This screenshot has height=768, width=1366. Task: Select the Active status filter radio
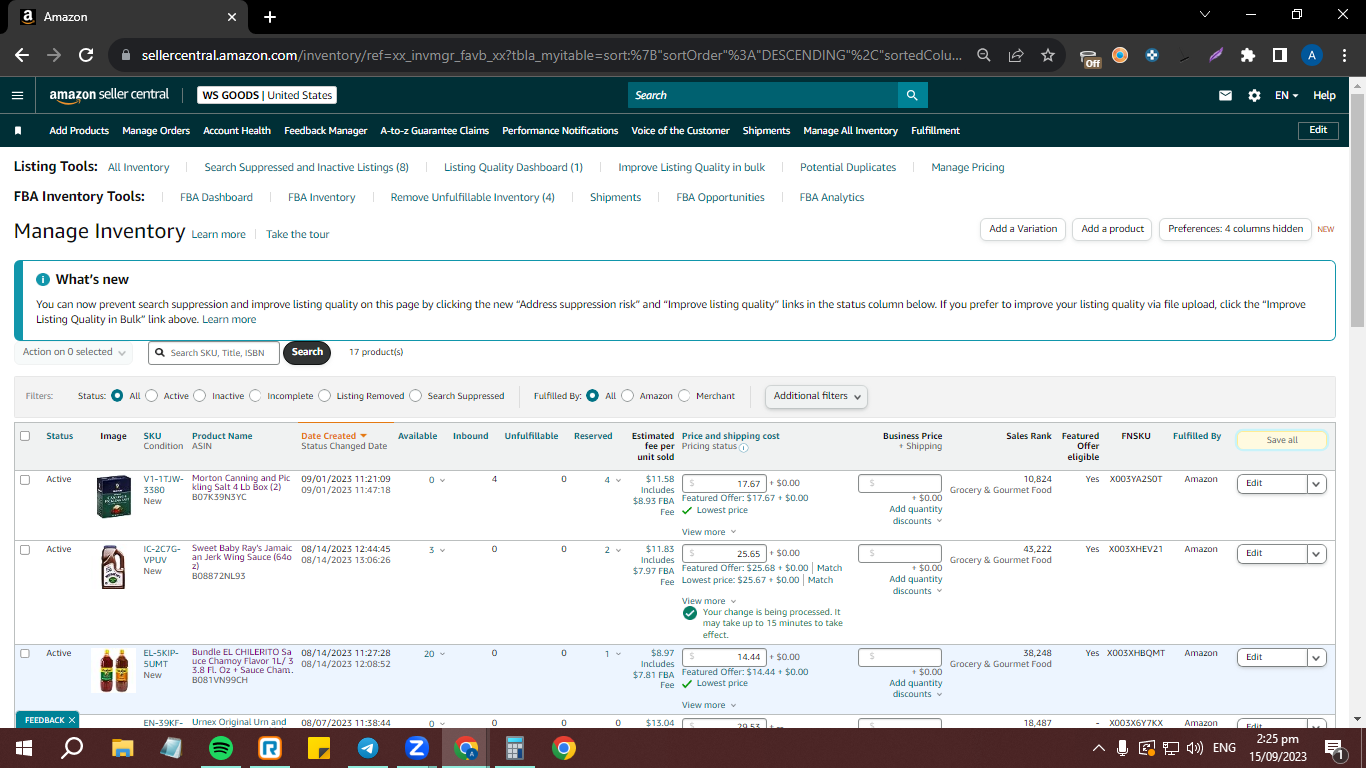click(152, 396)
